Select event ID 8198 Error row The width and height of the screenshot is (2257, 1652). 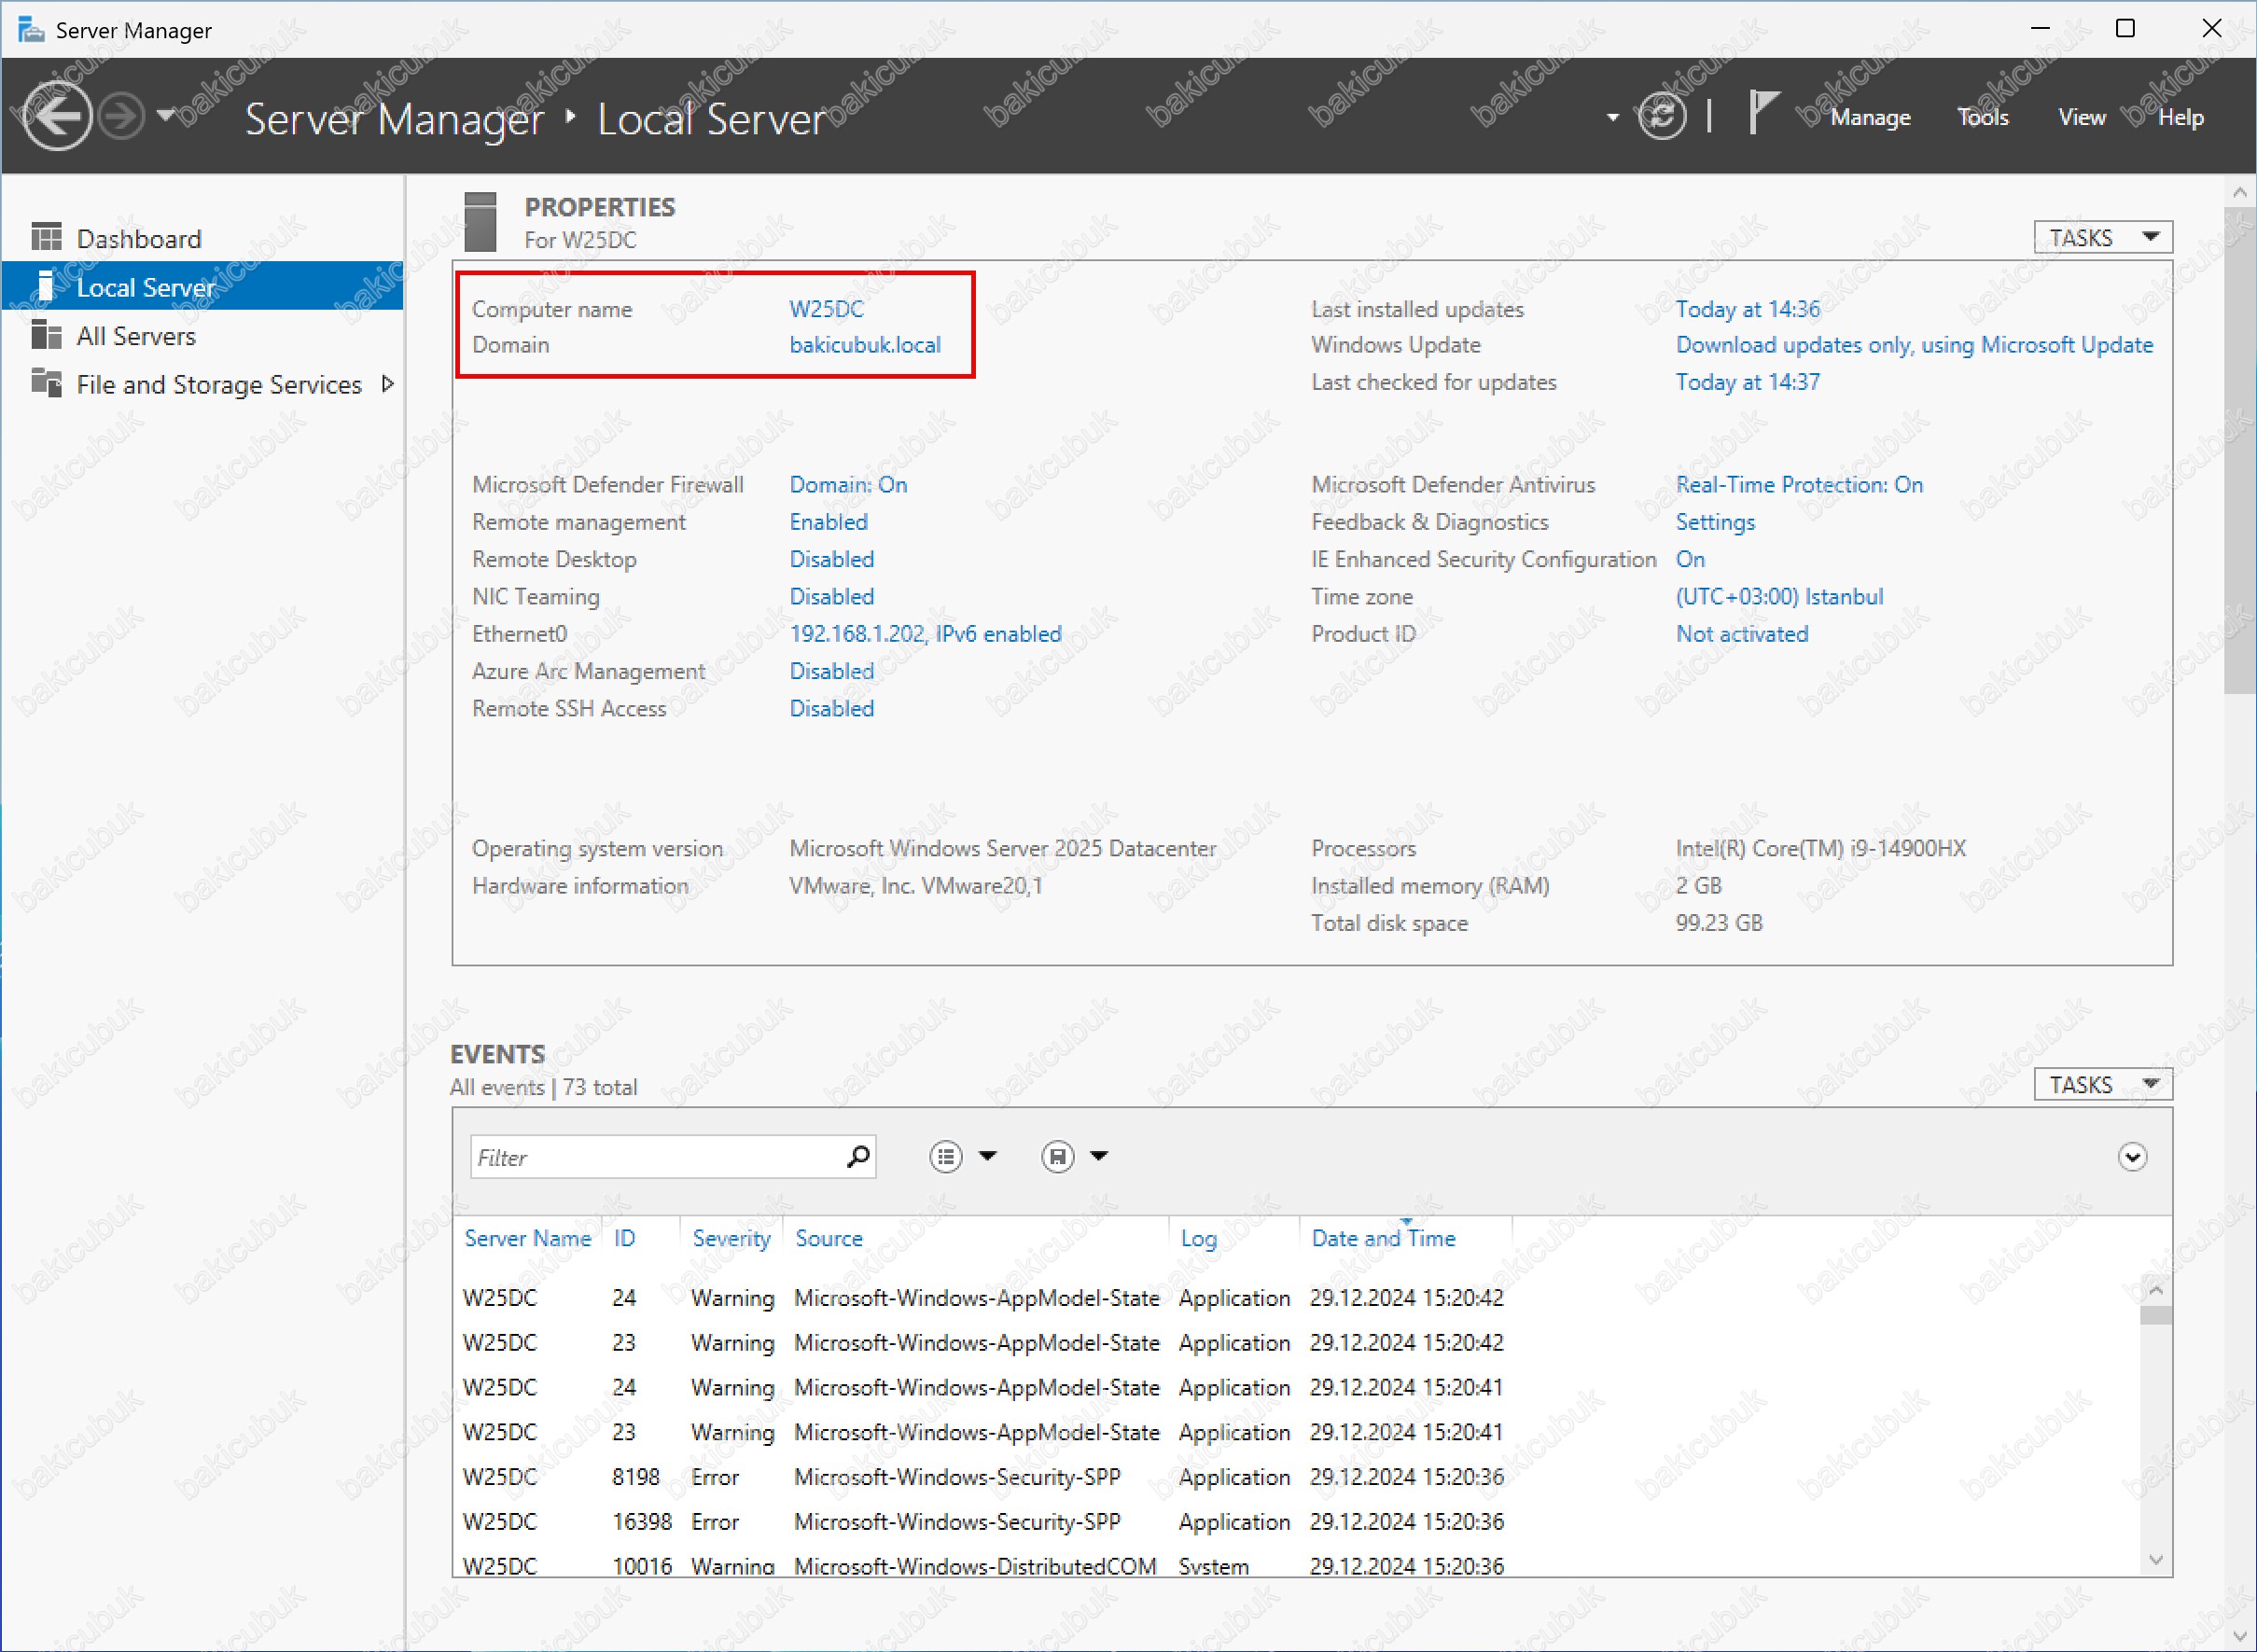1297,1476
